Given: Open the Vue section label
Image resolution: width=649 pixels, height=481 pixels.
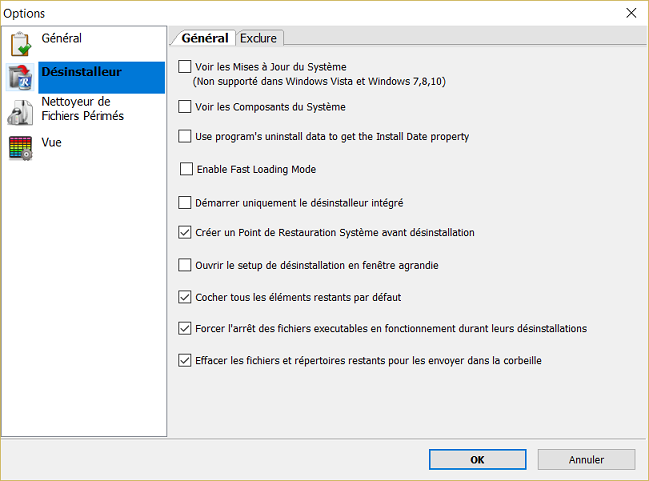Looking at the screenshot, I should 52,143.
